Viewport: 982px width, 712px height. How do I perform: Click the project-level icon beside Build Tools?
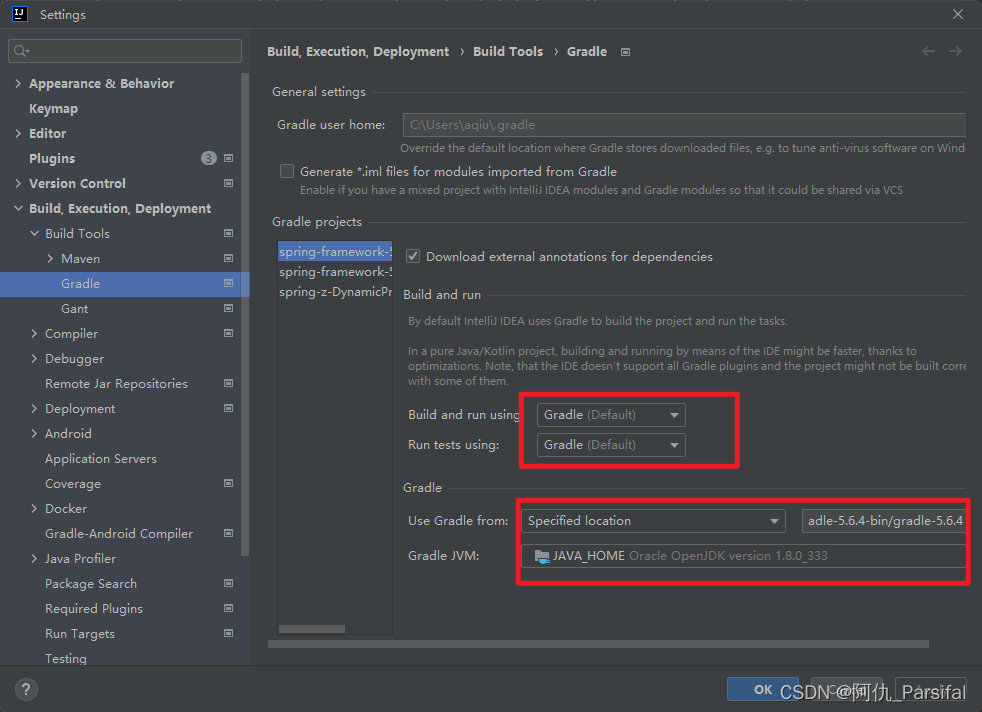point(229,234)
